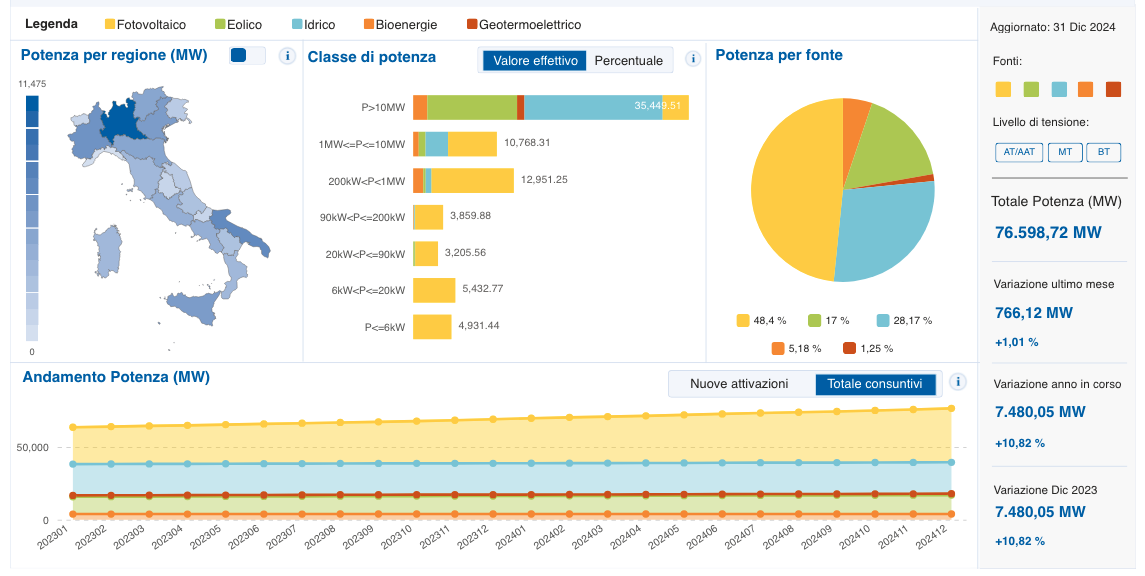Click Geotermoelettrico in the top legend
The image size is (1145, 576).
click(x=524, y=25)
